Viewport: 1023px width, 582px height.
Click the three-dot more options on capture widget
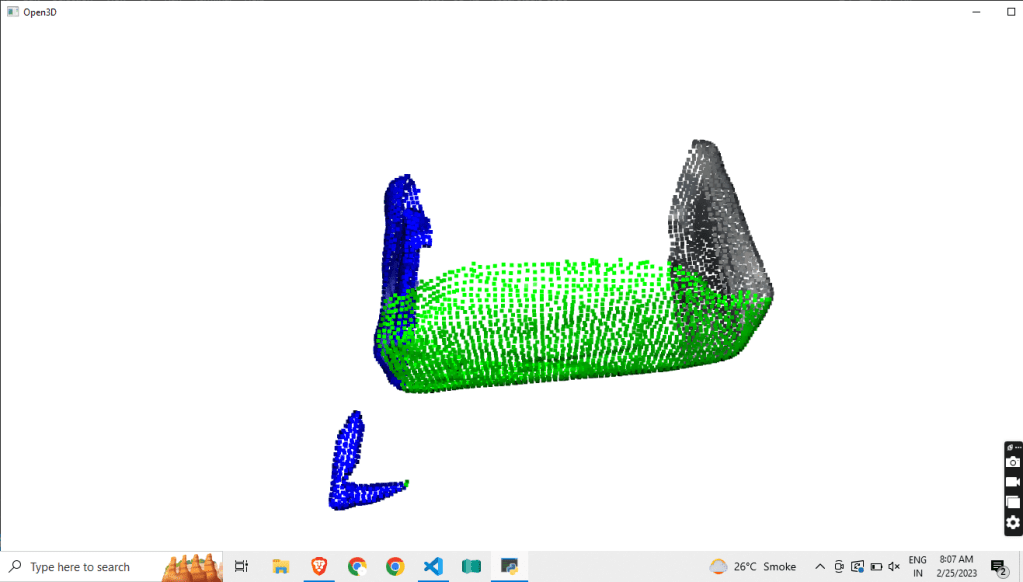(x=1016, y=447)
